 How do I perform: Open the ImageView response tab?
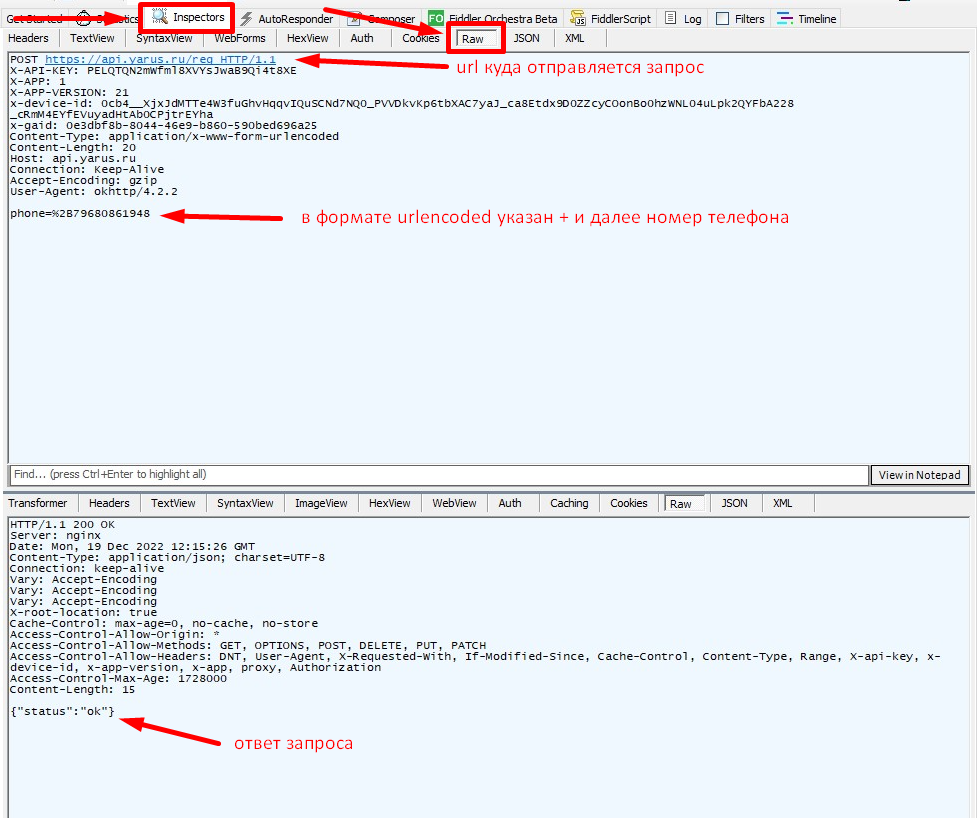[x=322, y=503]
